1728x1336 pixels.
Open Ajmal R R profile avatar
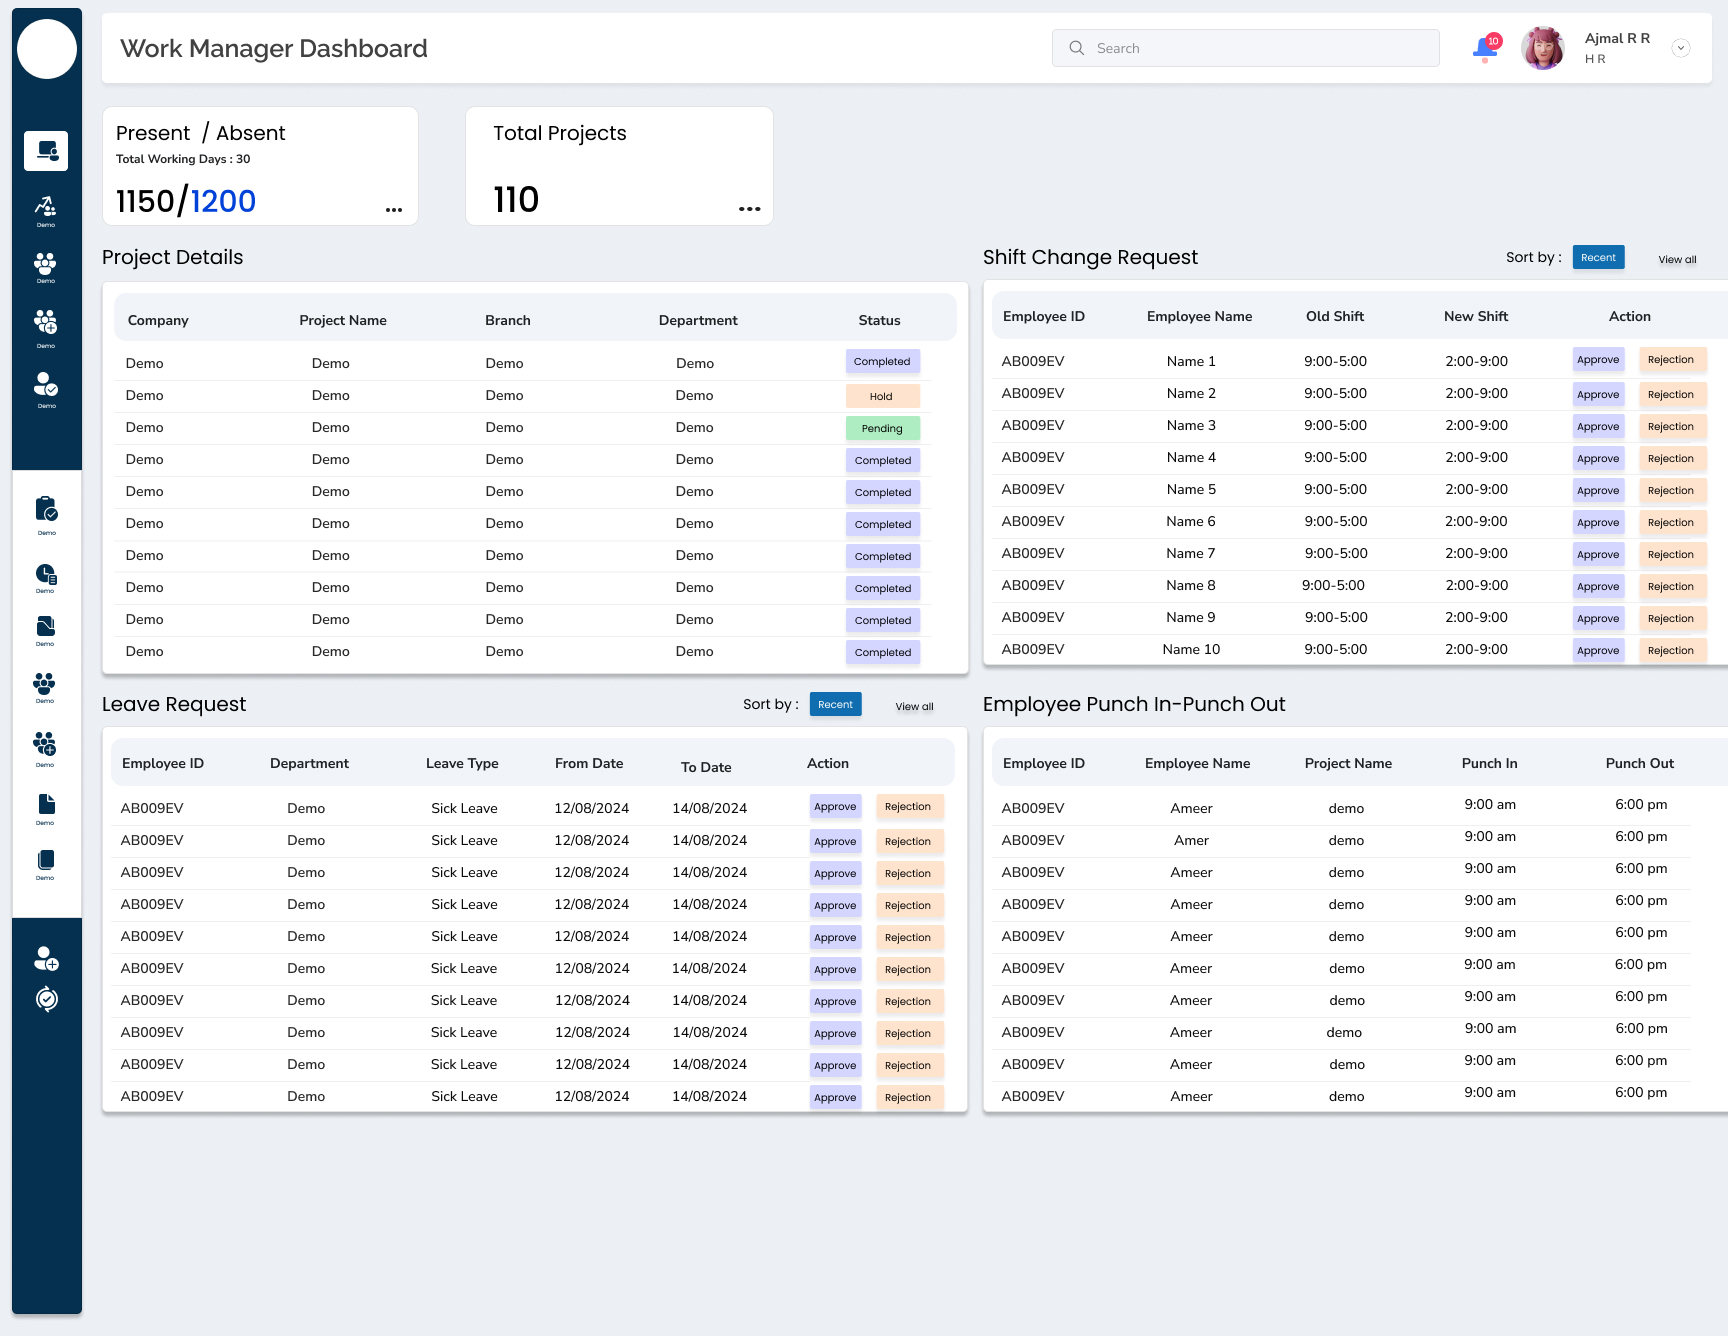[x=1543, y=48]
